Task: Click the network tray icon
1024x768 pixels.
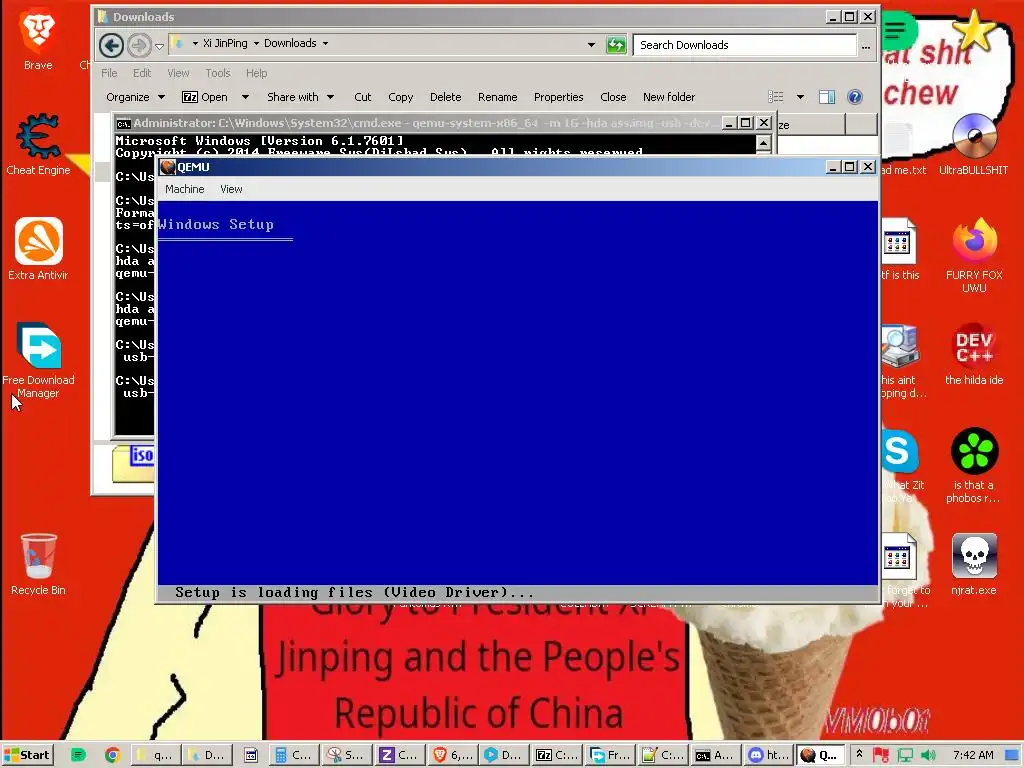Action: click(905, 755)
